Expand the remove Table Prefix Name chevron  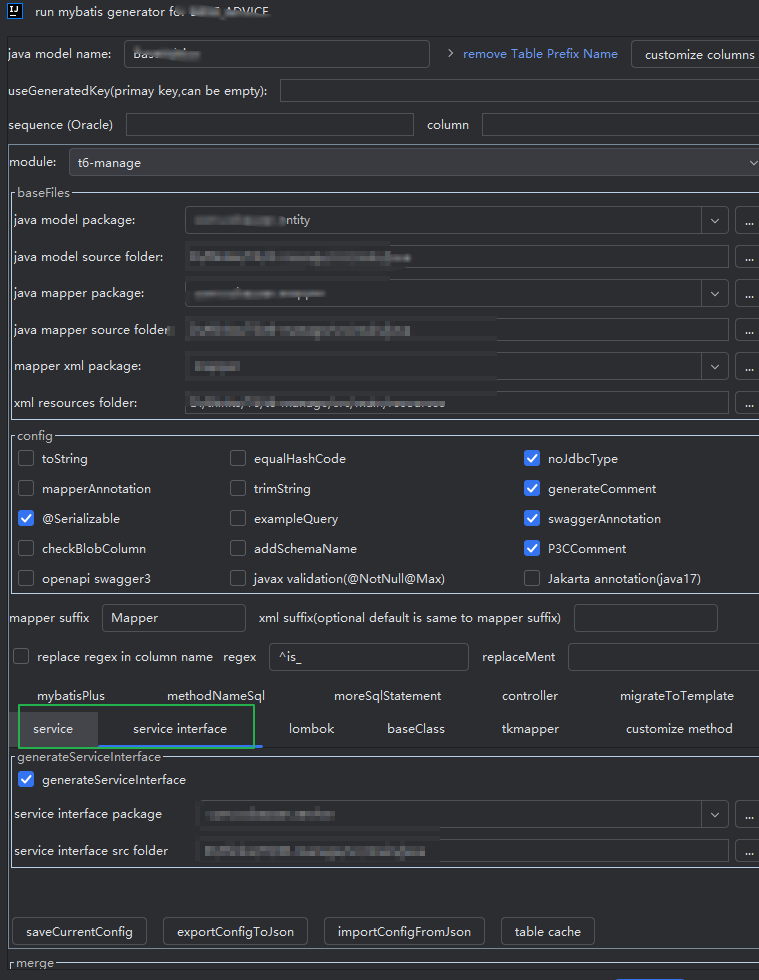pos(450,54)
